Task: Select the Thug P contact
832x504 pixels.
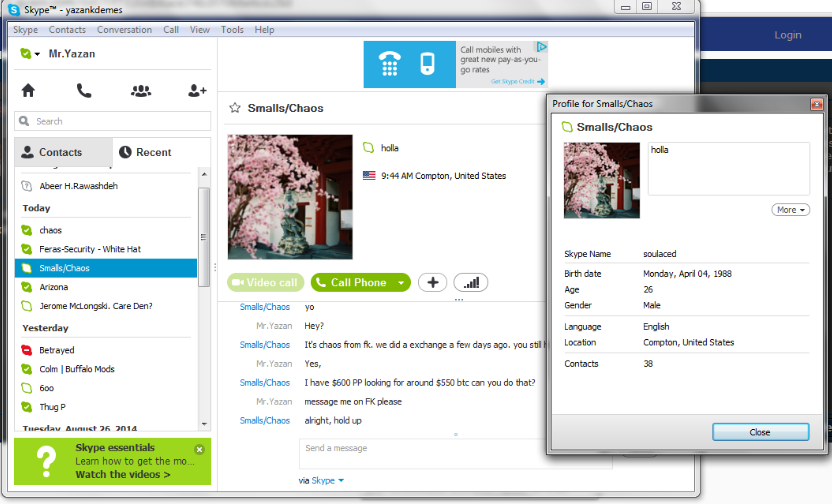Action: [106, 407]
